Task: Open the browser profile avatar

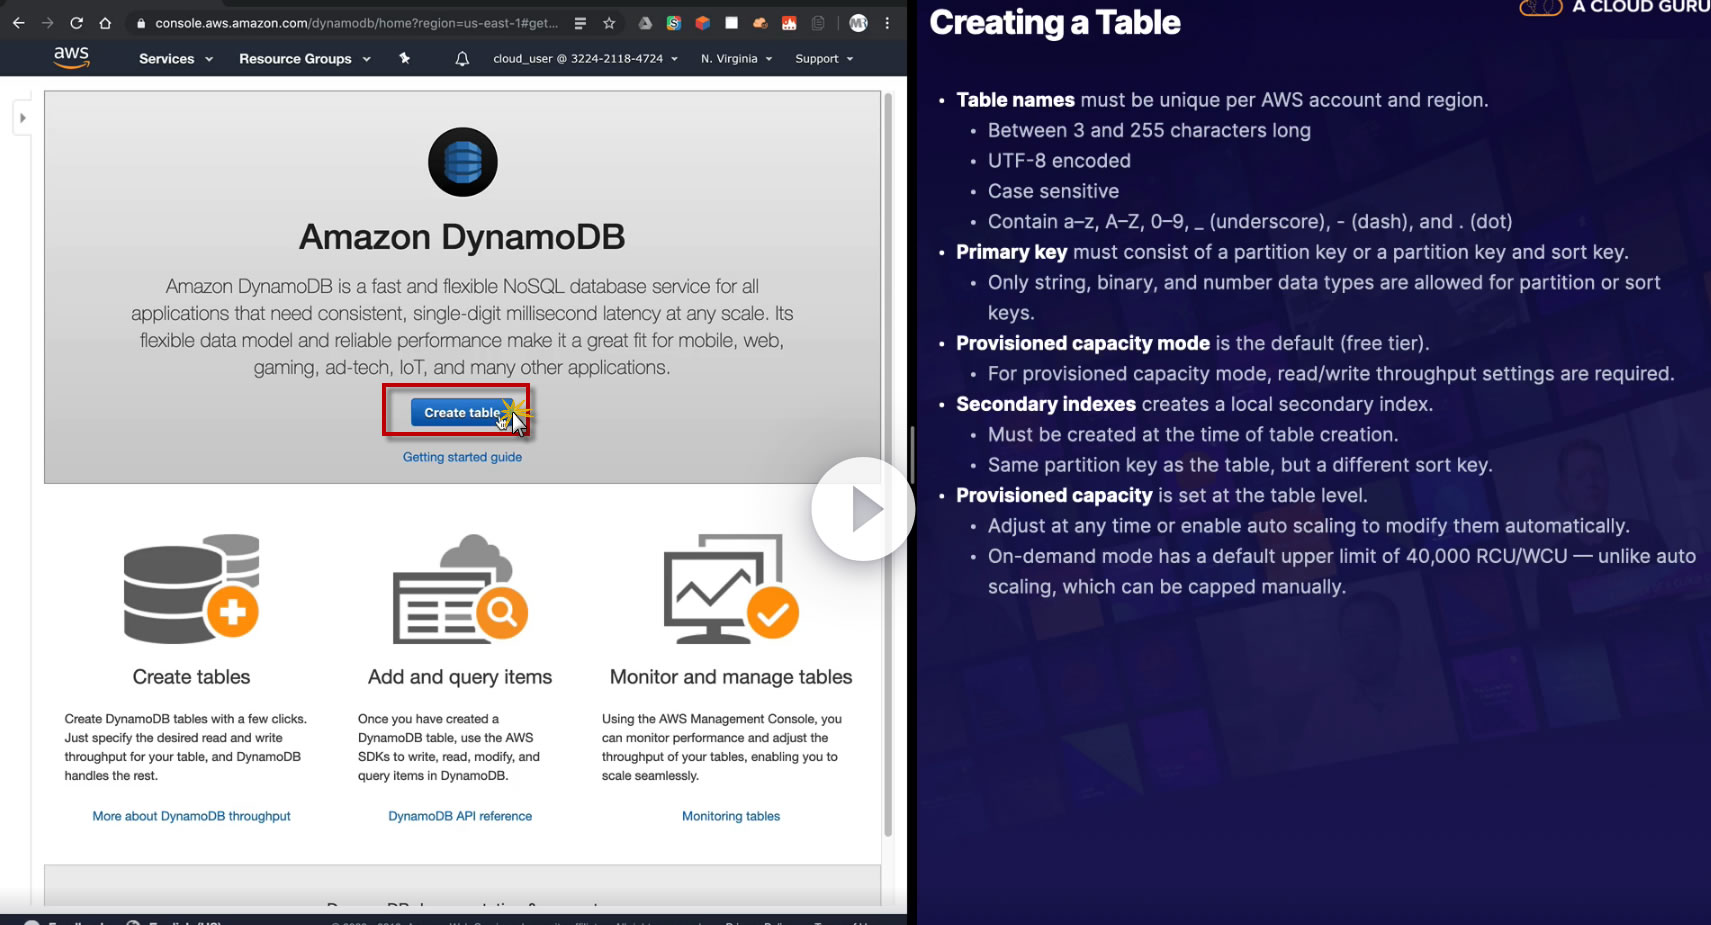Action: tap(858, 23)
